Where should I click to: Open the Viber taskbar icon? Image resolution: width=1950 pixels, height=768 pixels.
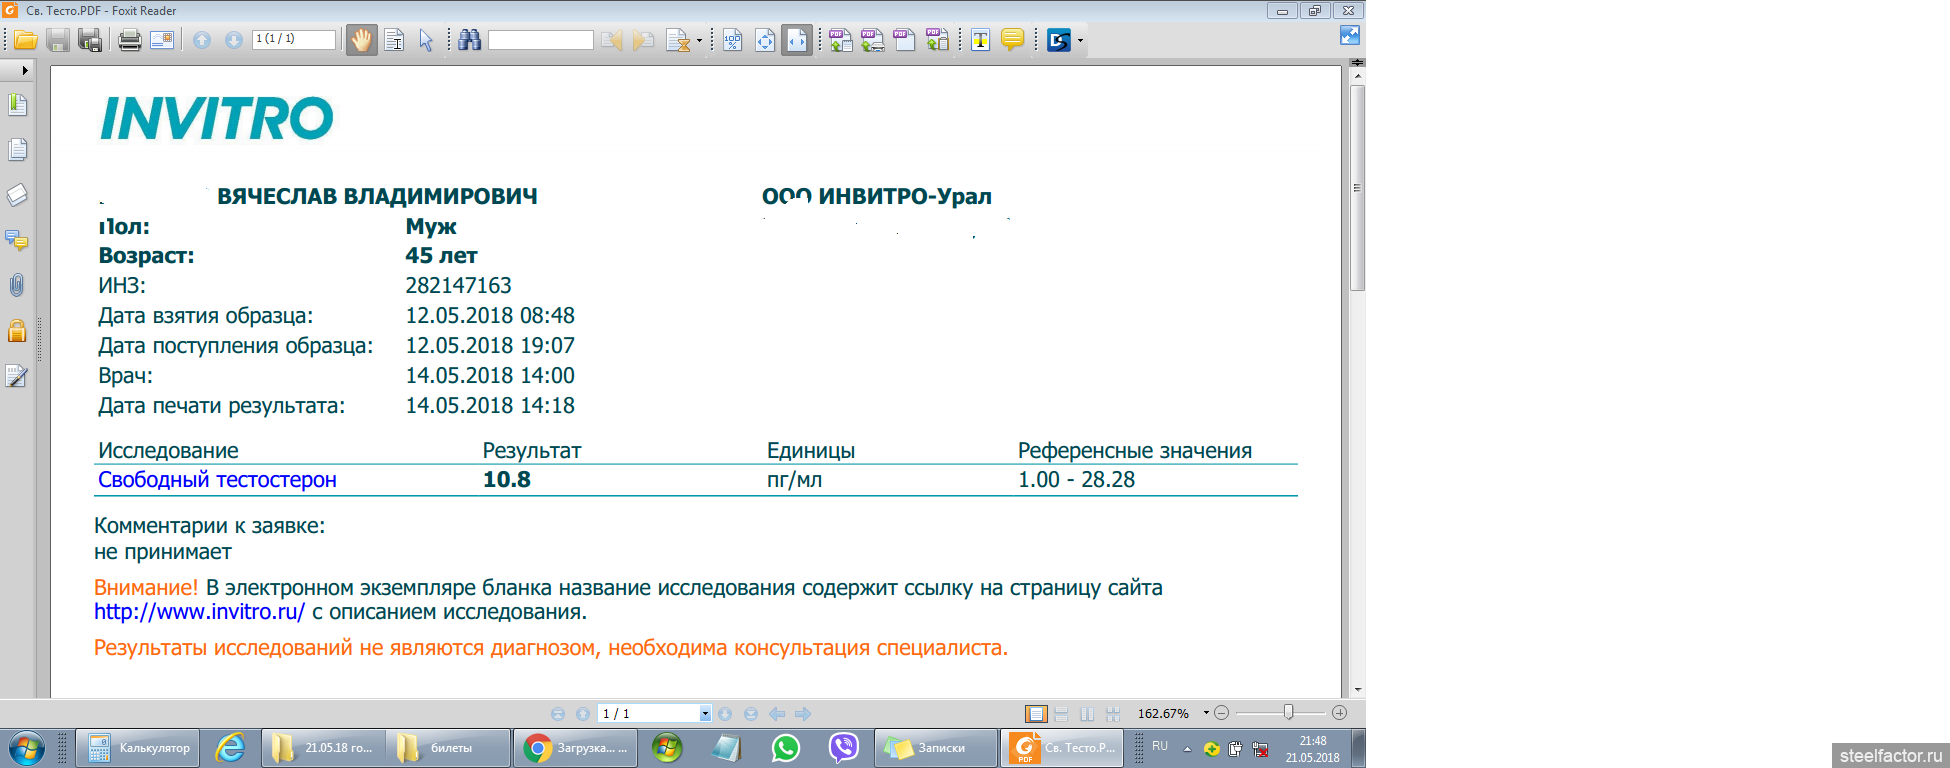coord(844,748)
